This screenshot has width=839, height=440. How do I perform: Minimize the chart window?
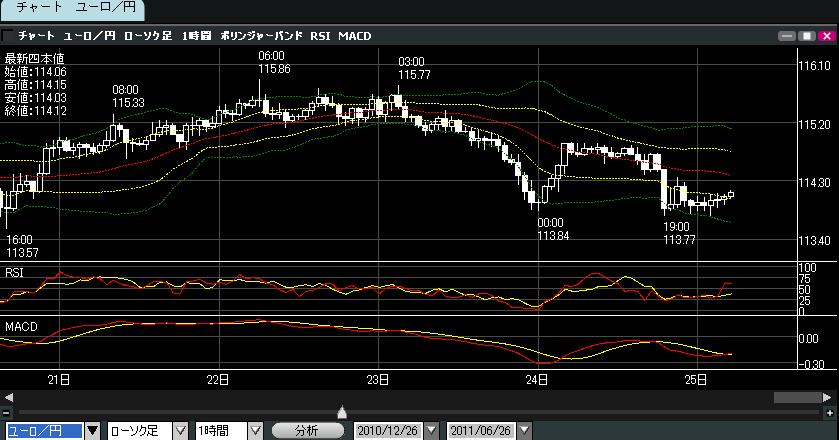pos(787,36)
